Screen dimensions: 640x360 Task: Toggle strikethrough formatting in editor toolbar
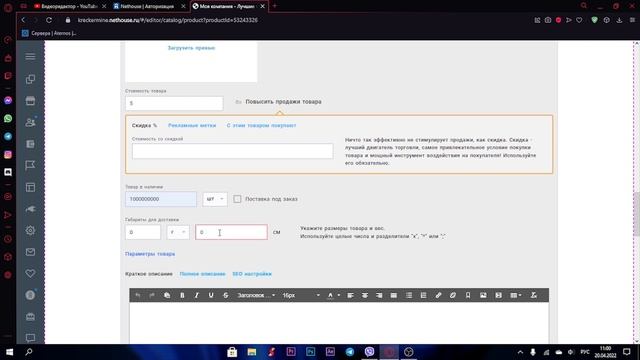point(225,295)
